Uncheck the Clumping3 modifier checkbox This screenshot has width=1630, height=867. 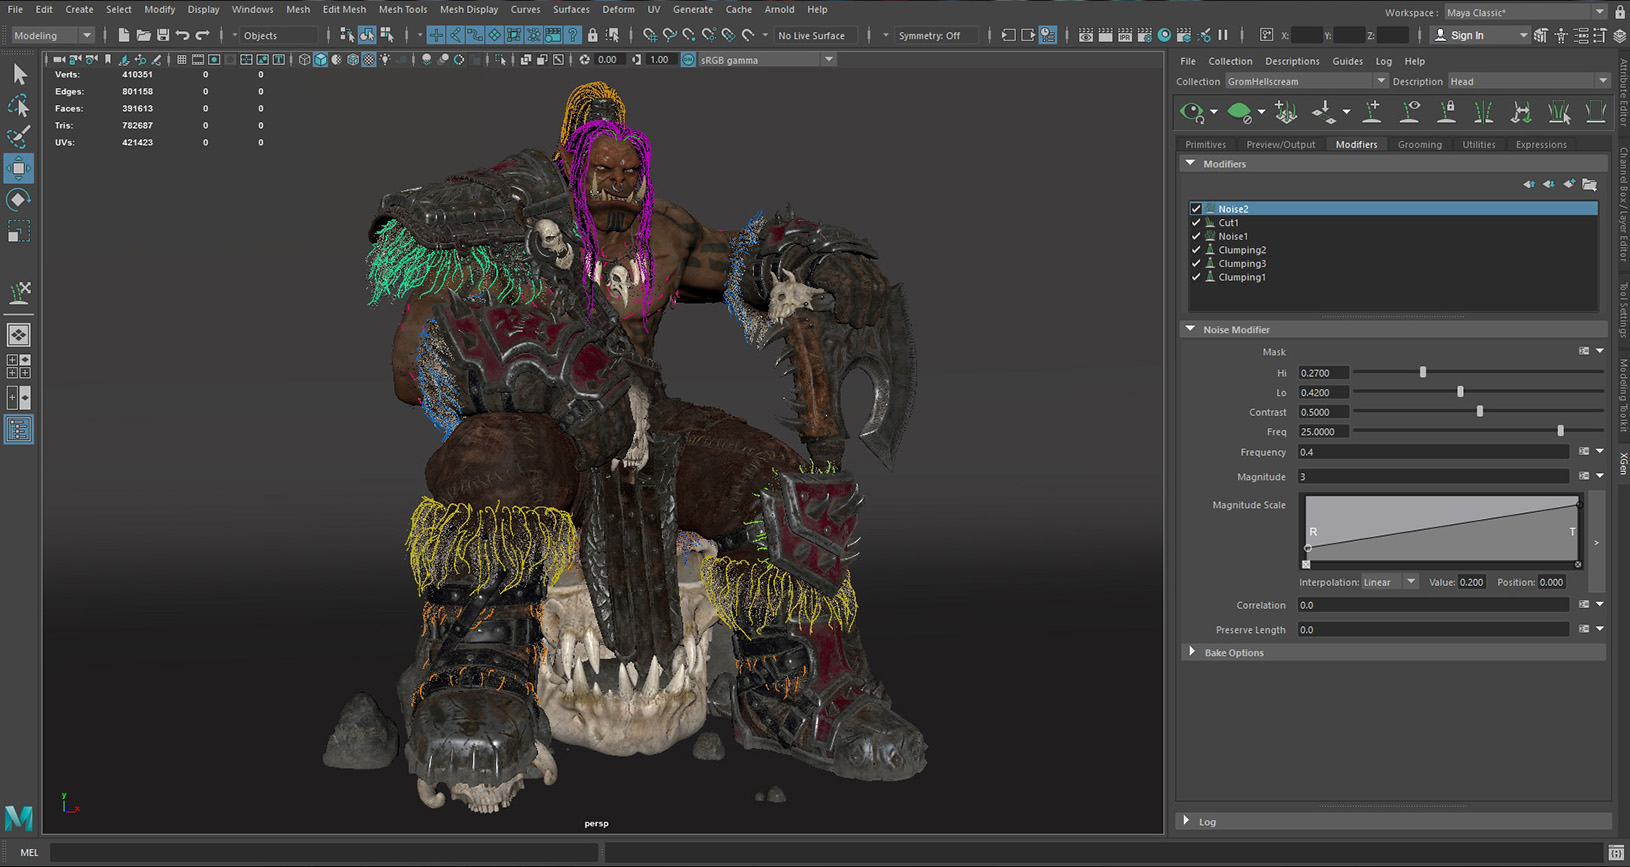(x=1196, y=264)
